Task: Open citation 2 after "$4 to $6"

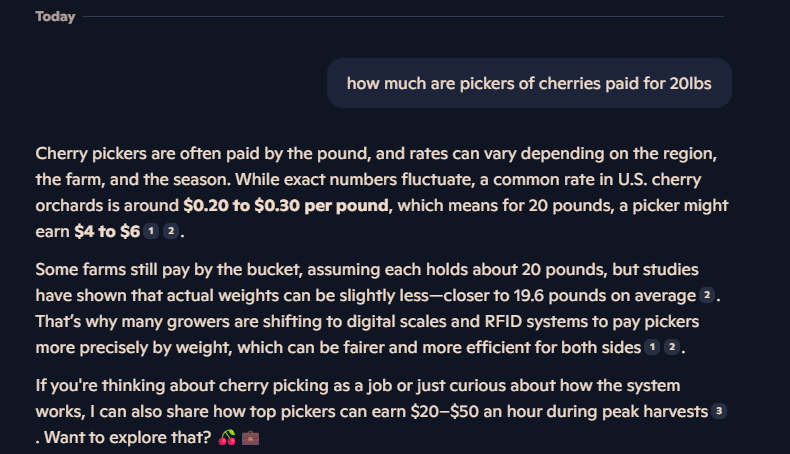Action: [x=170, y=232]
